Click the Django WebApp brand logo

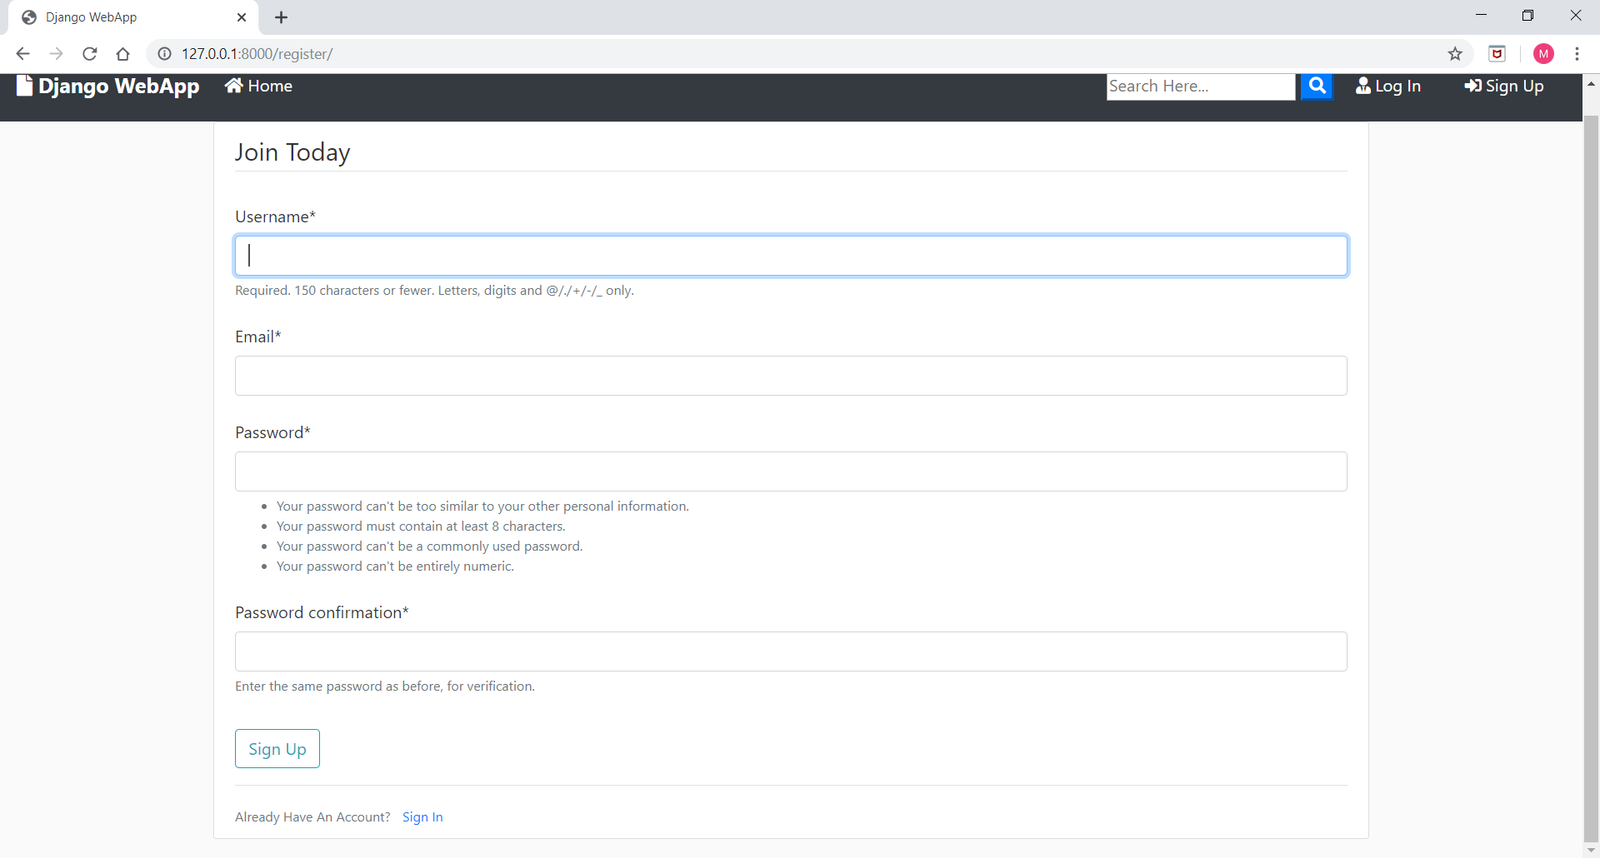coord(108,87)
